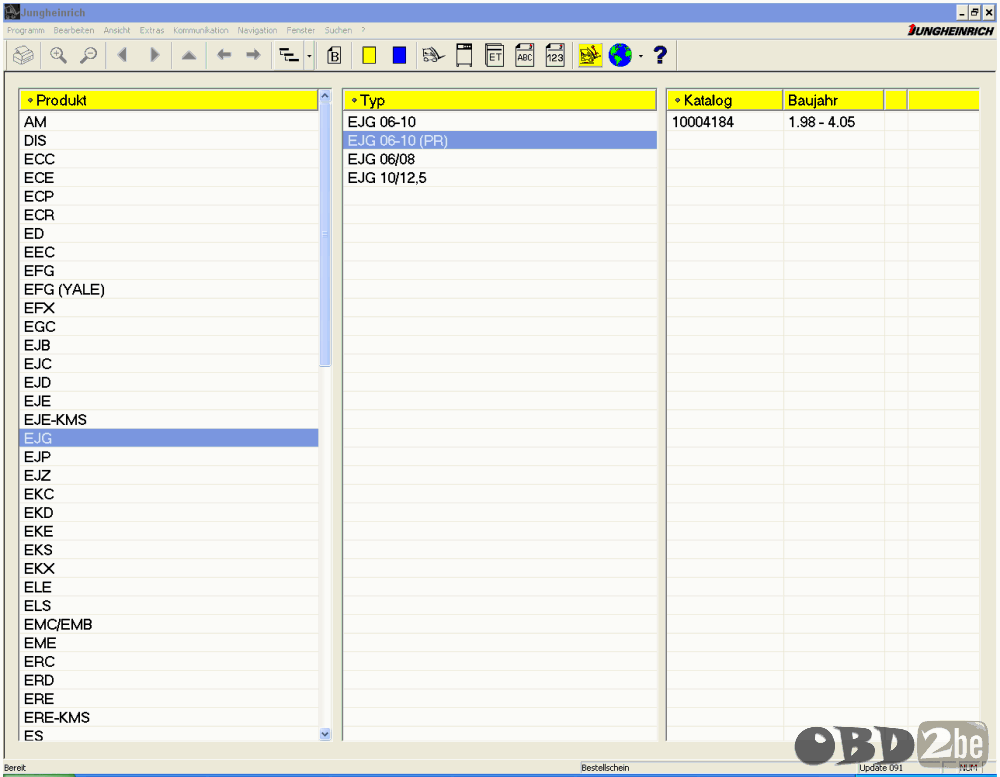Select type EJG 06-10
1000x777 pixels.
500,122
